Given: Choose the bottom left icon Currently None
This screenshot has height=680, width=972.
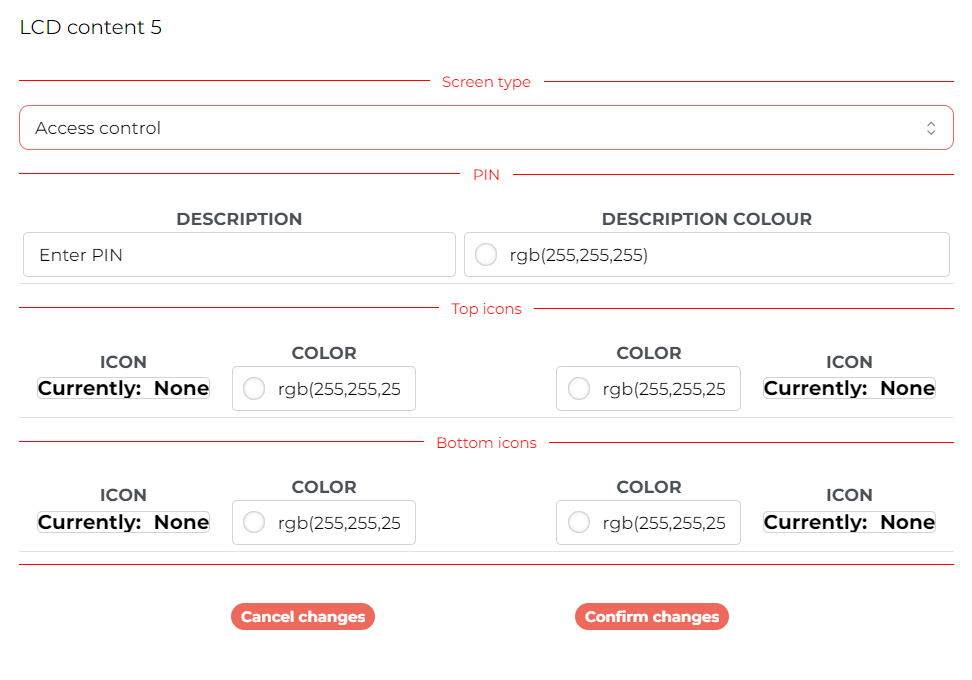Looking at the screenshot, I should (x=123, y=522).
